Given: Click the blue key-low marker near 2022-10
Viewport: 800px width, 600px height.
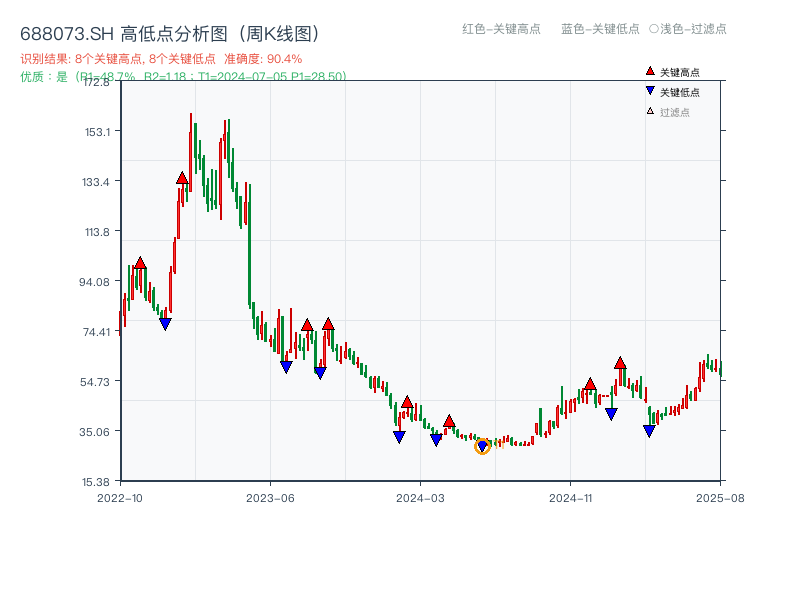Looking at the screenshot, I should (x=165, y=322).
